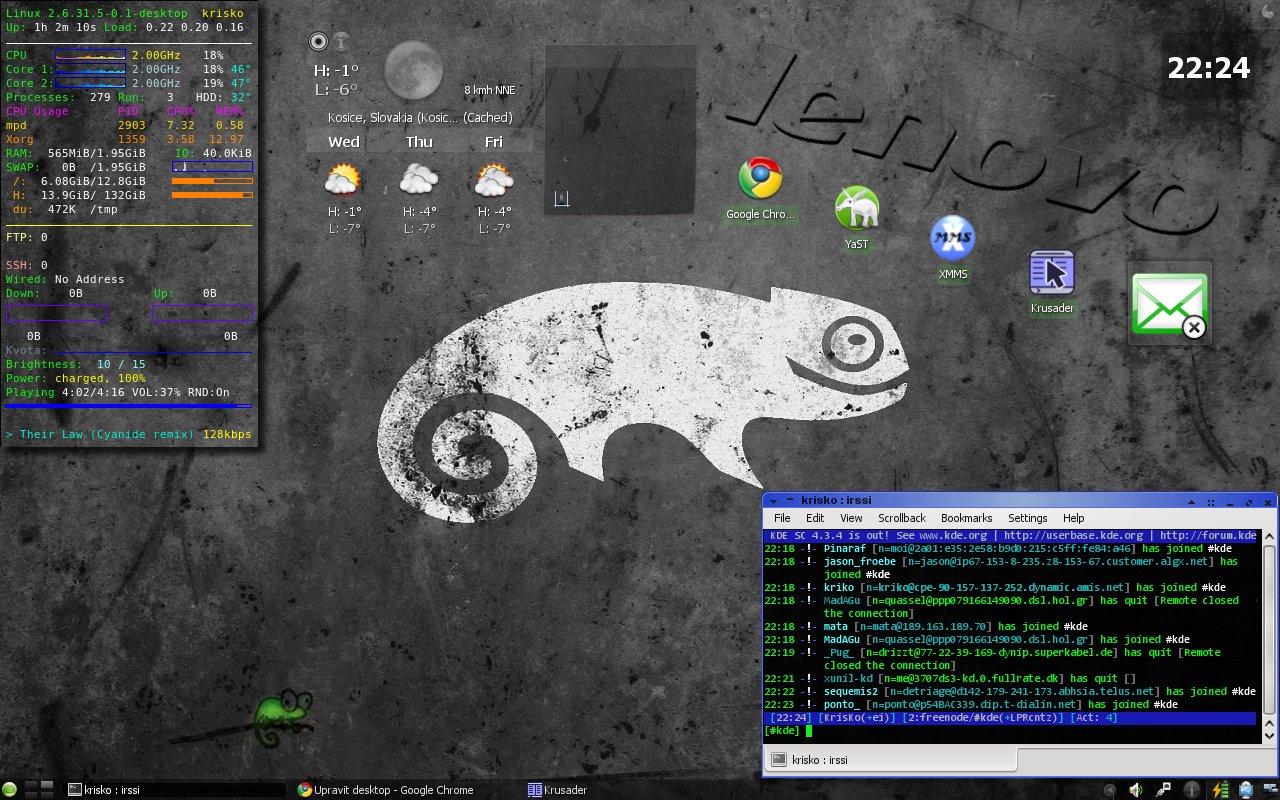Expand hidden system tray icons arrow
Viewport: 1280px width, 800px height.
pos(1112,789)
